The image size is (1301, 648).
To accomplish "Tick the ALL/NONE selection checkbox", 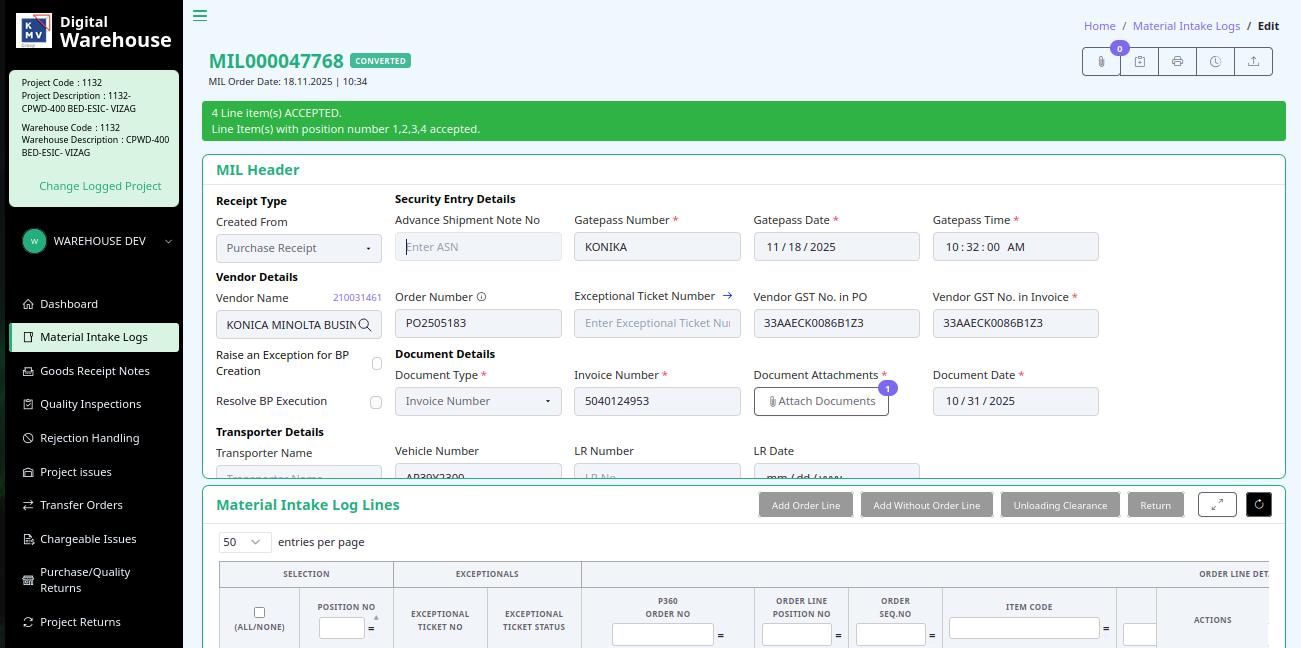I will click(260, 612).
